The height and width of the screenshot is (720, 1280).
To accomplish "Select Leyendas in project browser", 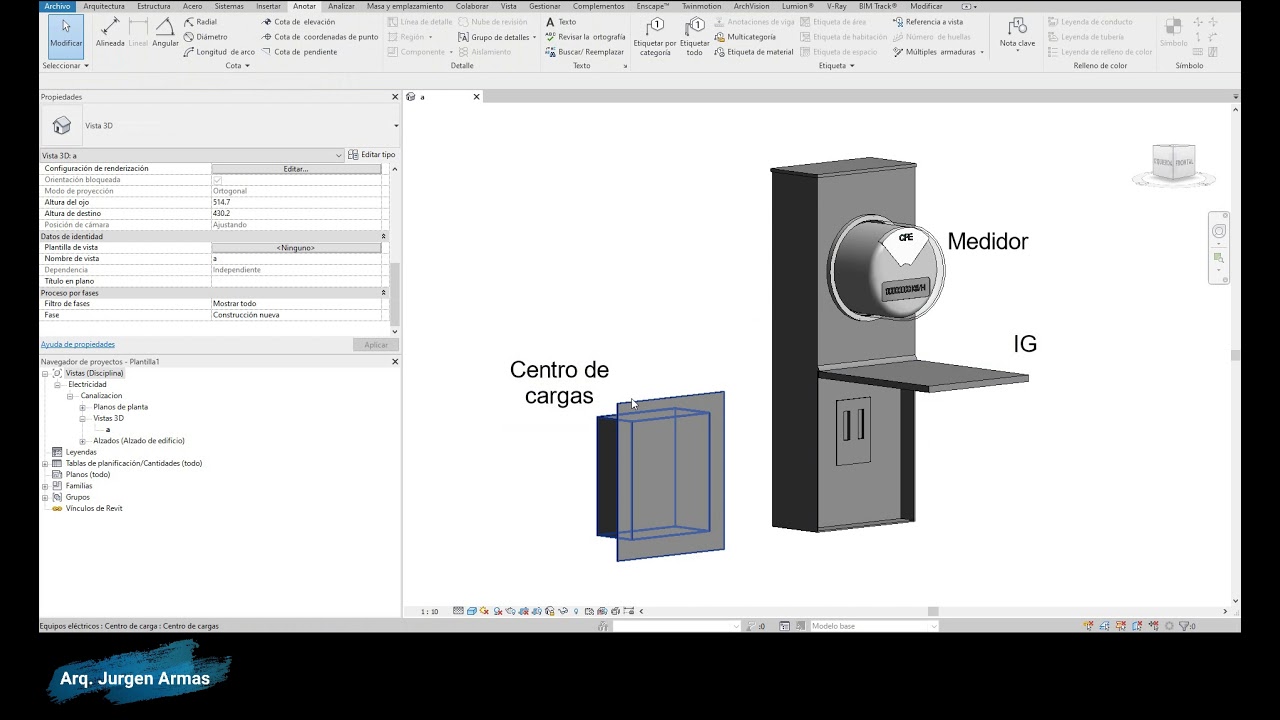I will [x=81, y=452].
